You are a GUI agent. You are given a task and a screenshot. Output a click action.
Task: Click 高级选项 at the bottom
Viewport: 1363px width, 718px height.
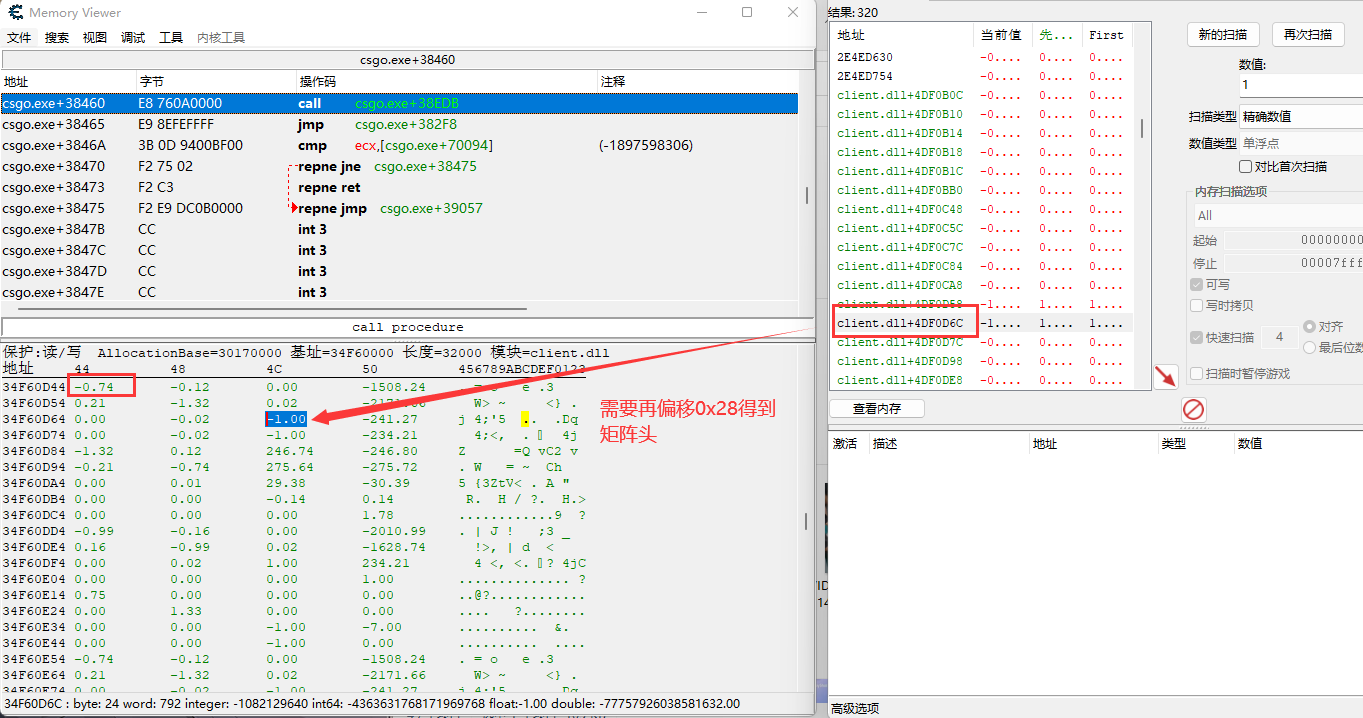point(855,708)
